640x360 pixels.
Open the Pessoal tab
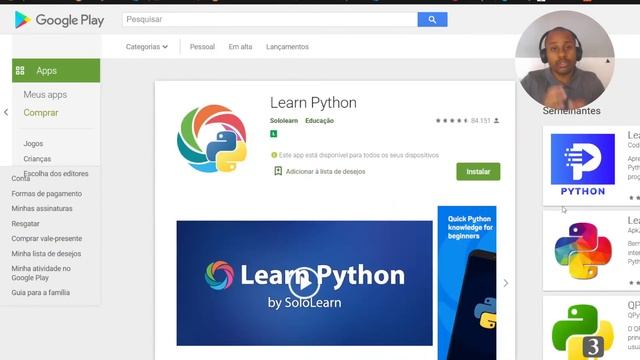(x=202, y=47)
